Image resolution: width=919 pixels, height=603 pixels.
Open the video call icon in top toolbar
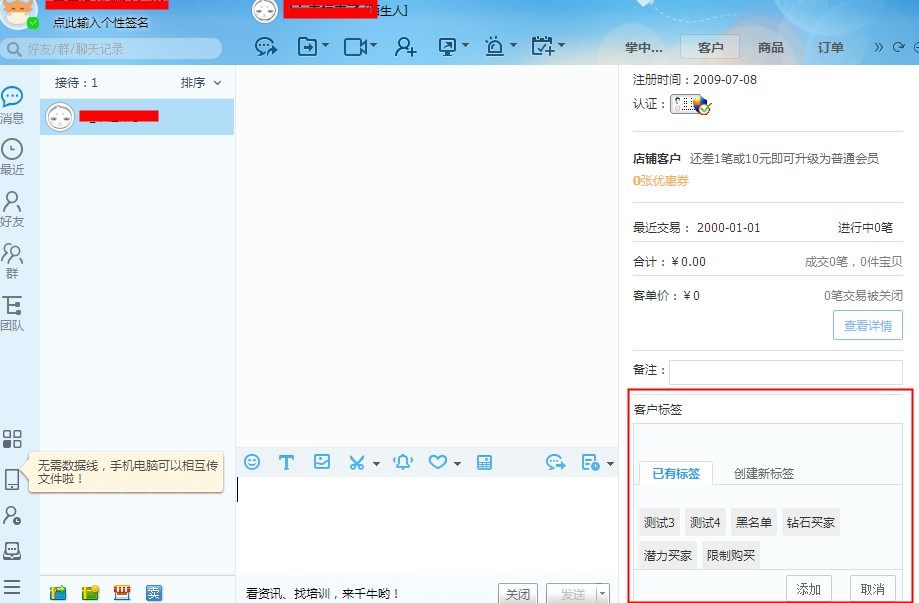(x=356, y=47)
